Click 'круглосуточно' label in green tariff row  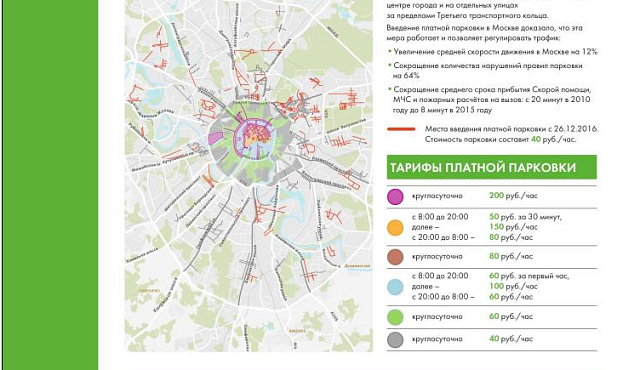[x=437, y=317]
